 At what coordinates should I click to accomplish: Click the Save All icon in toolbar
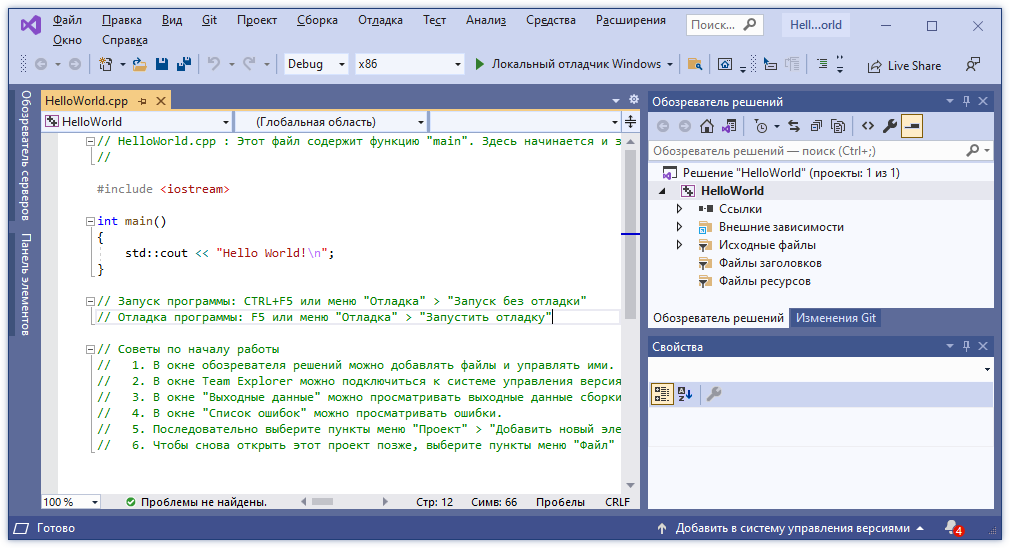click(x=183, y=64)
